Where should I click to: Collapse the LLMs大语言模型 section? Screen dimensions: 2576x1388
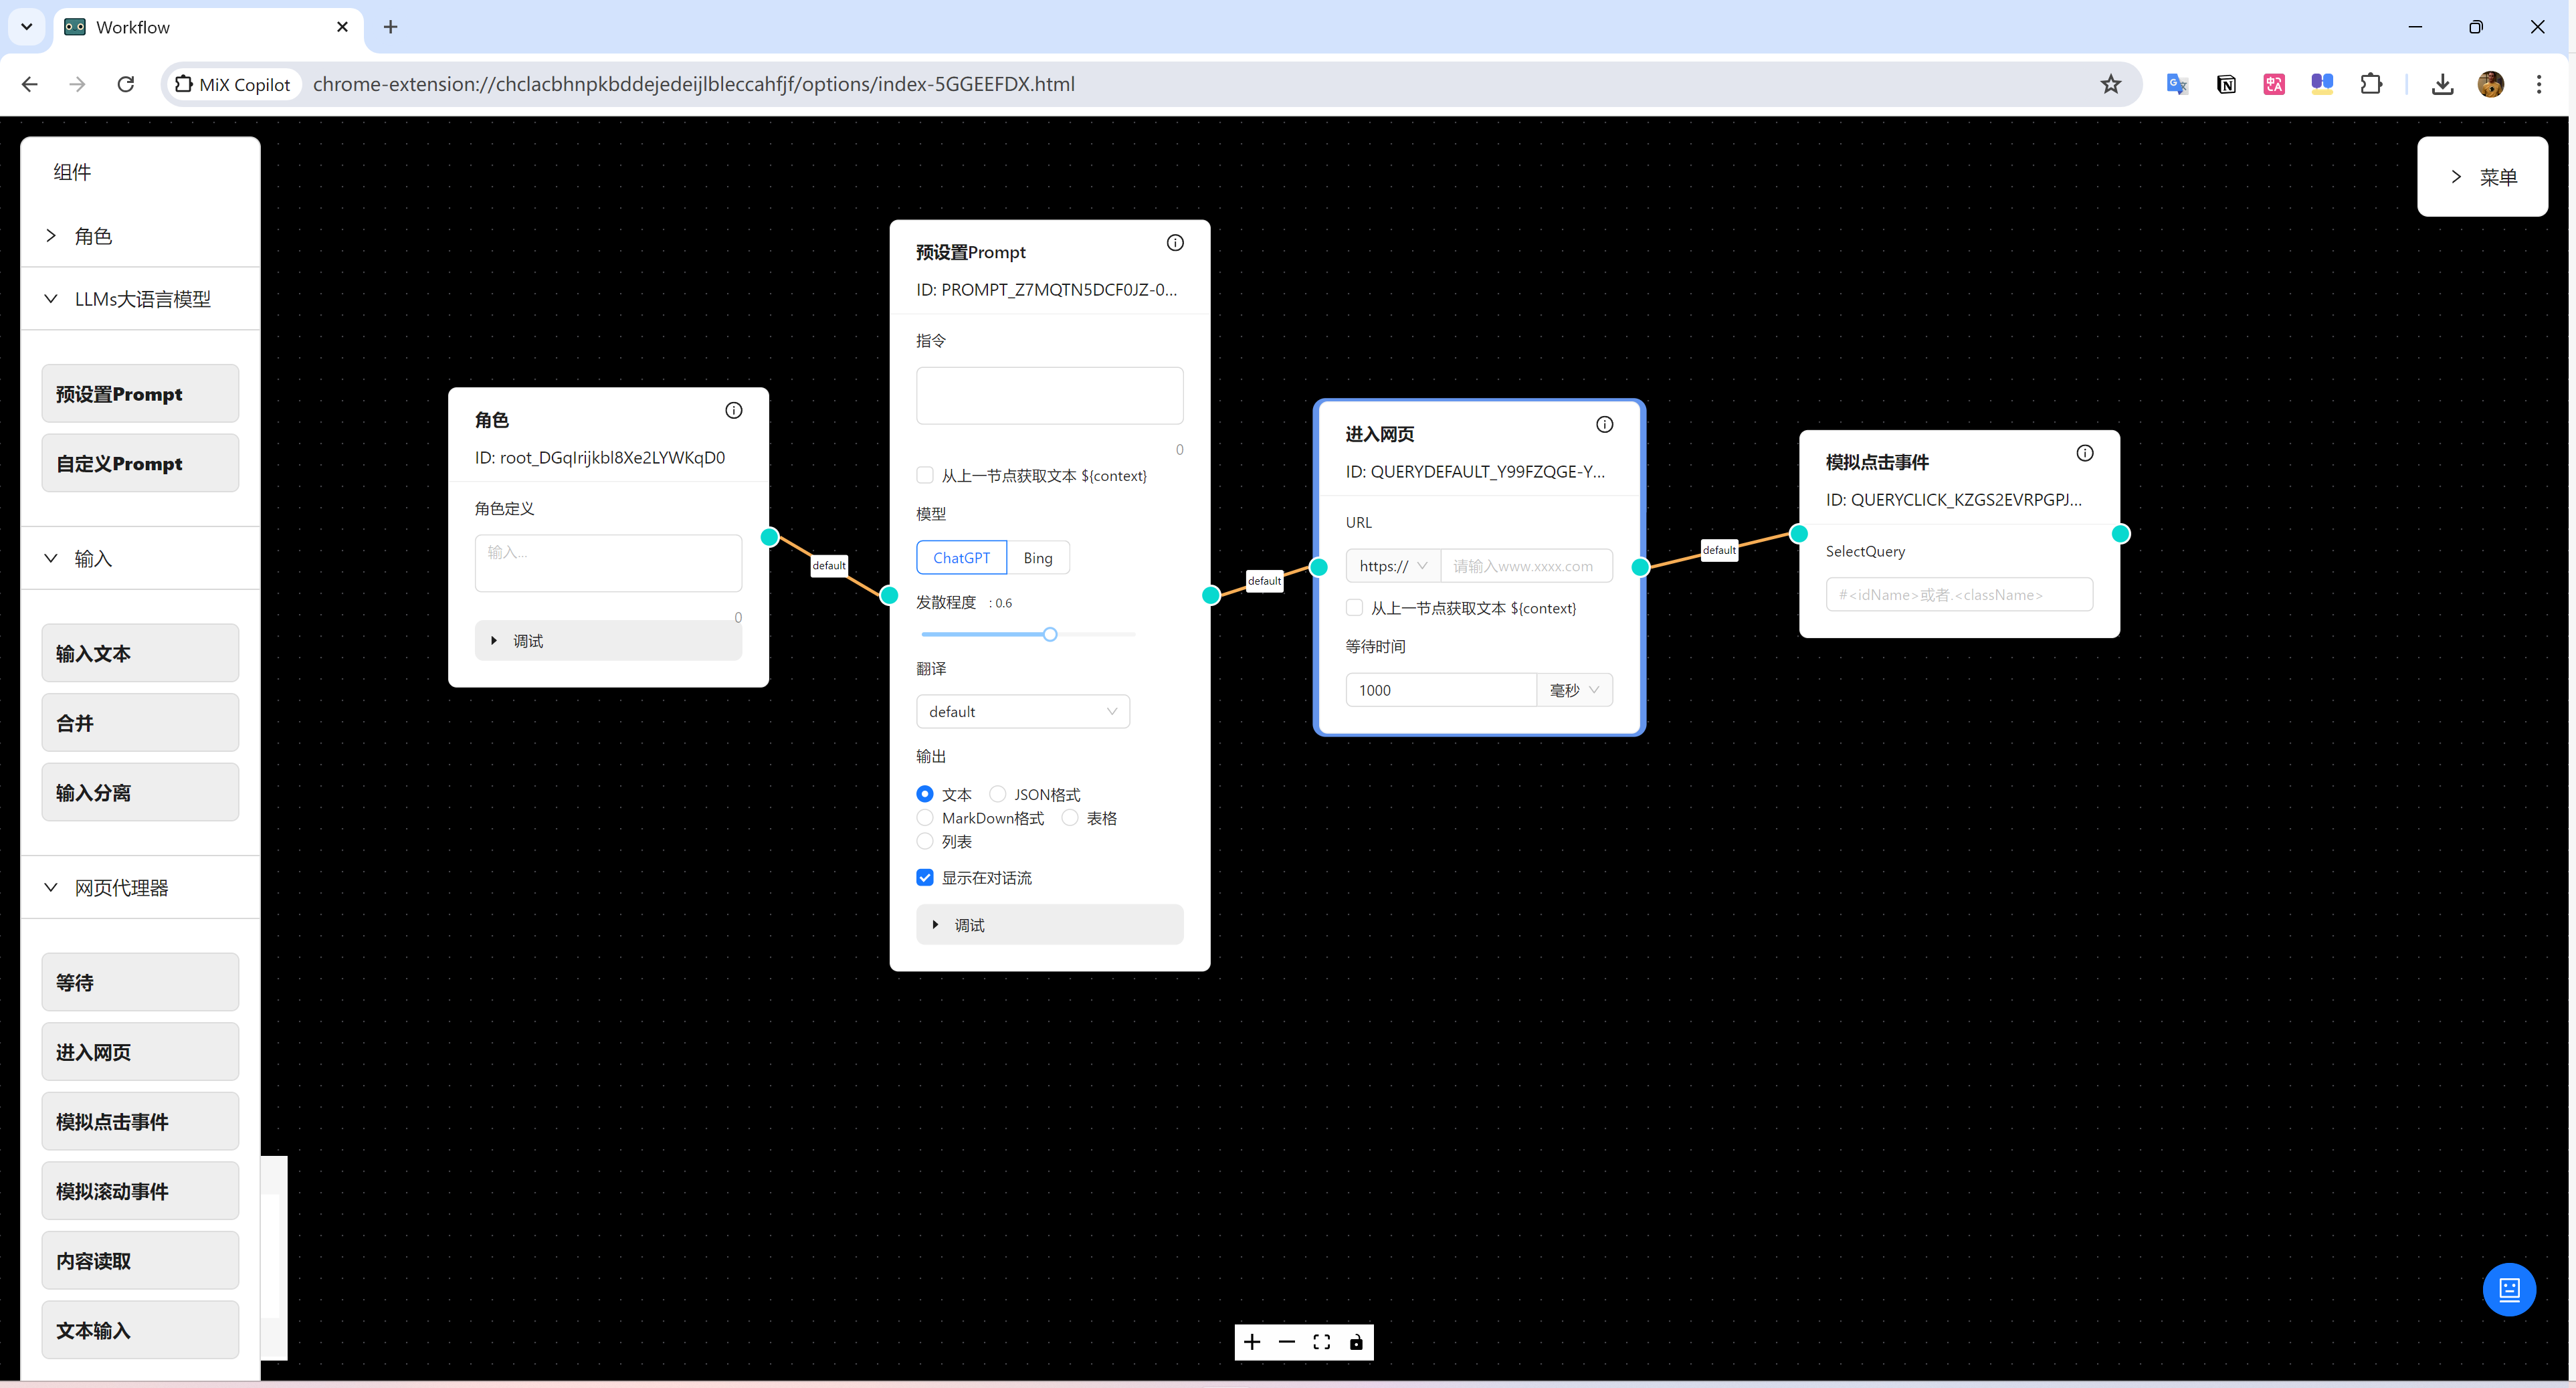pos(51,299)
